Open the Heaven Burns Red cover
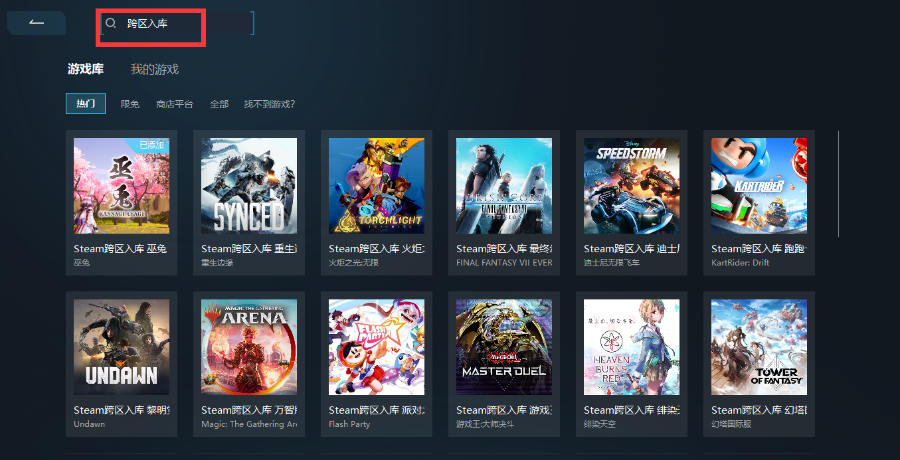 click(631, 347)
